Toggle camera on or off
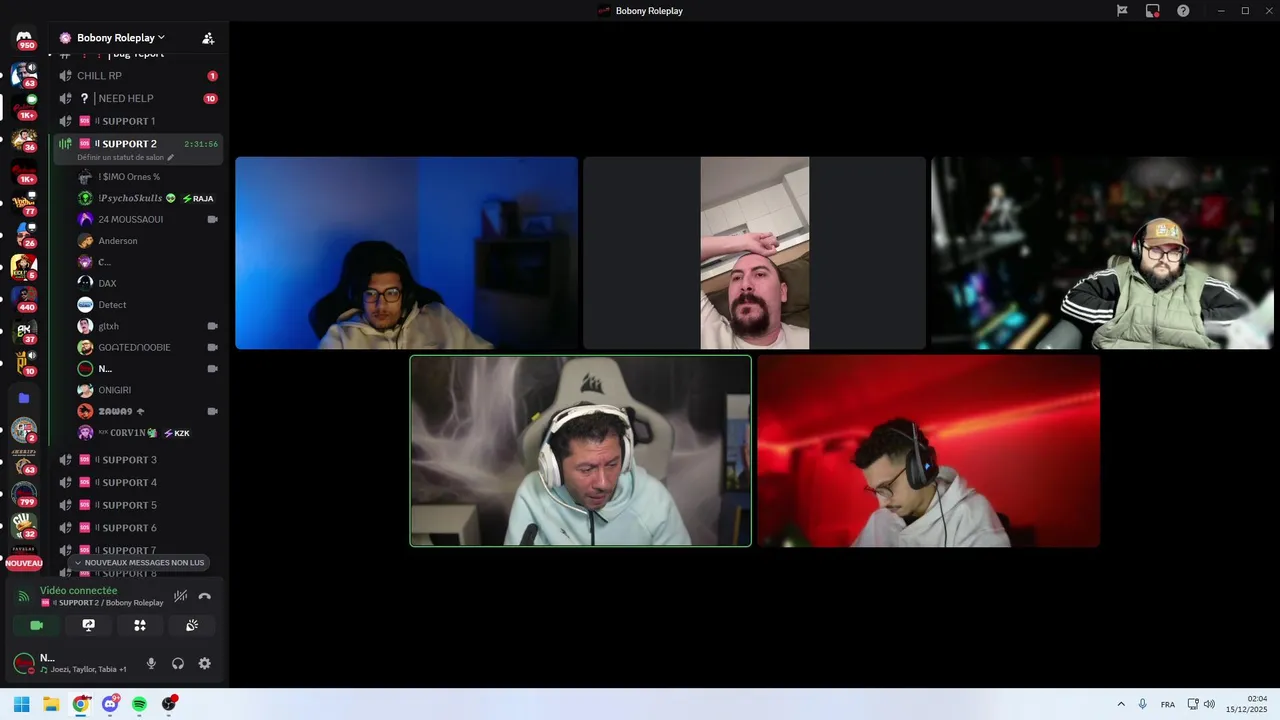Screen dimensions: 1280x720 click(36, 625)
